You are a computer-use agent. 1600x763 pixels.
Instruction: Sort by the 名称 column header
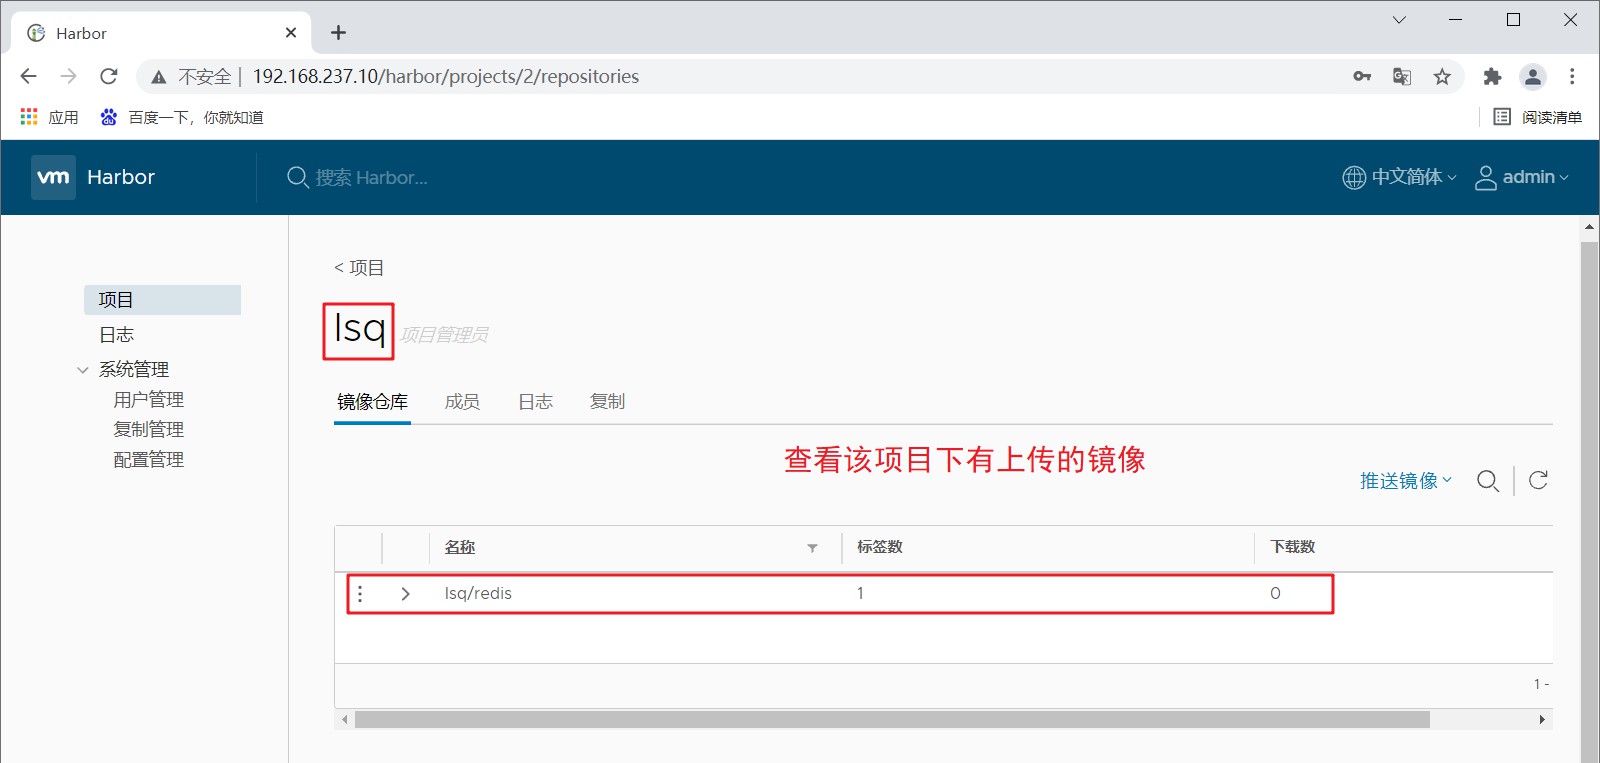460,548
